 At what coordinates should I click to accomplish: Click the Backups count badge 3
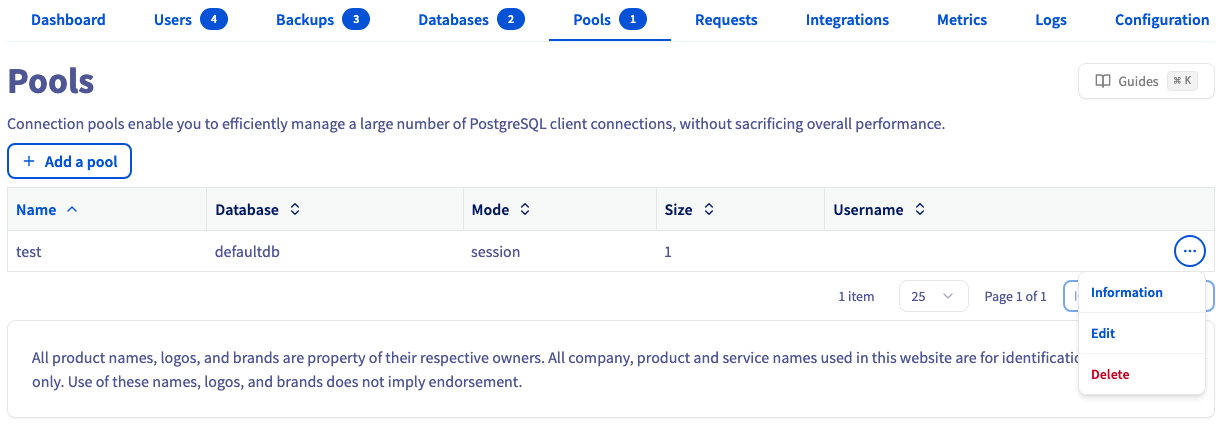pyautogui.click(x=356, y=19)
